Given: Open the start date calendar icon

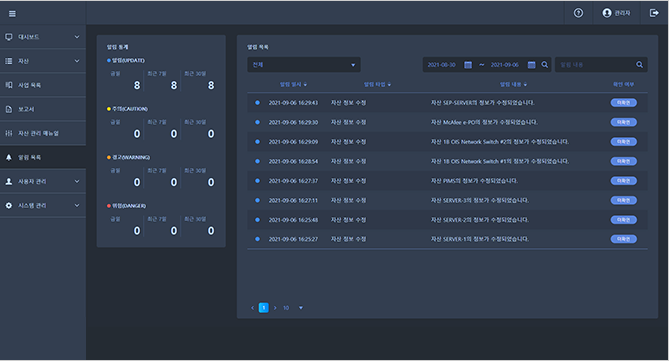Looking at the screenshot, I should click(x=468, y=65).
